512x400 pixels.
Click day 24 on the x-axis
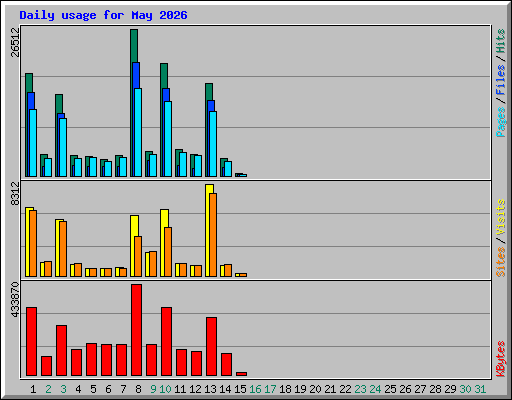point(375,389)
